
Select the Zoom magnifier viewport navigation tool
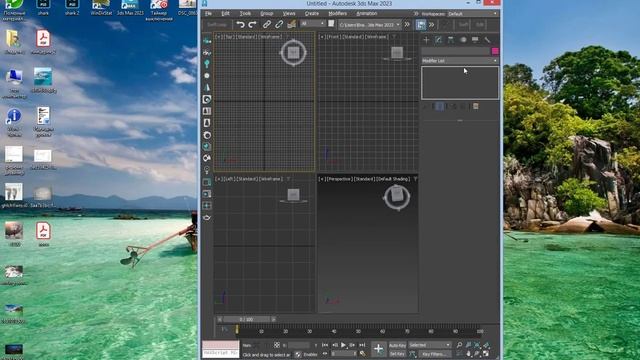pyautogui.click(x=459, y=345)
